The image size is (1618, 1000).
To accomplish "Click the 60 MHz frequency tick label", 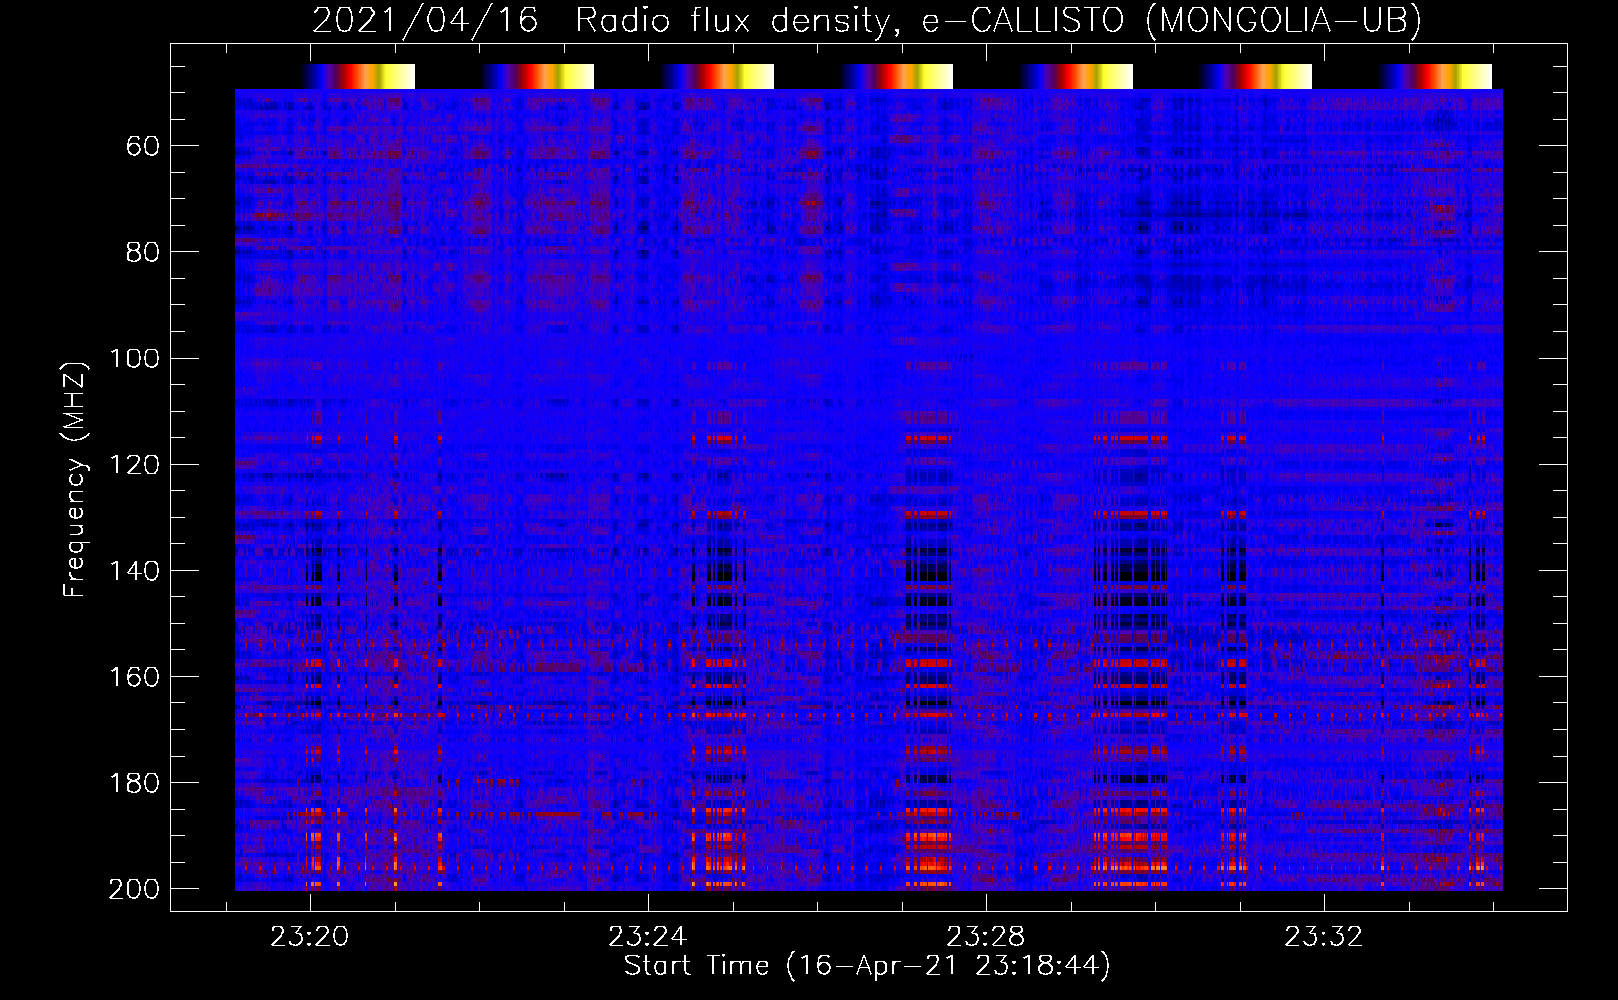I will pos(143,147).
